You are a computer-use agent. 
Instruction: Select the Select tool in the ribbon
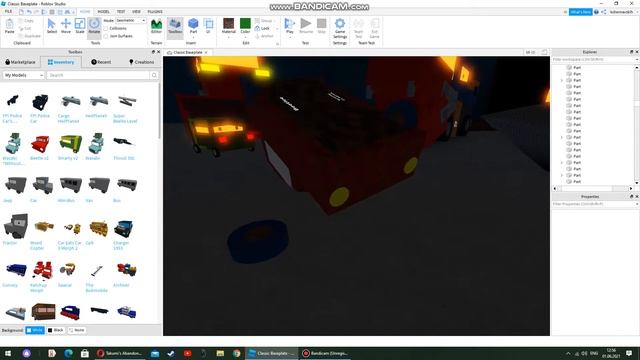tap(52, 26)
